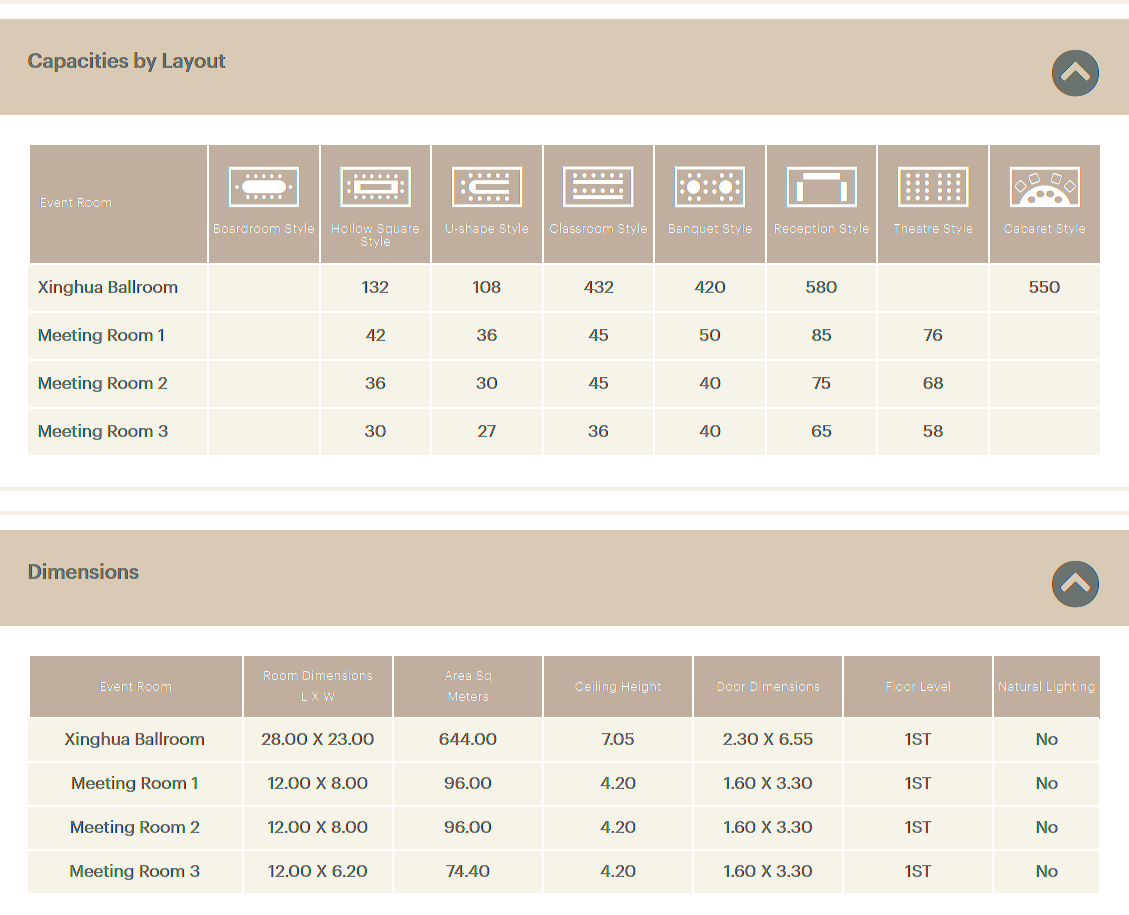Click Xinghua Ballroom area value 644.00
Viewport: 1129px width, 915px height.
[x=468, y=739]
